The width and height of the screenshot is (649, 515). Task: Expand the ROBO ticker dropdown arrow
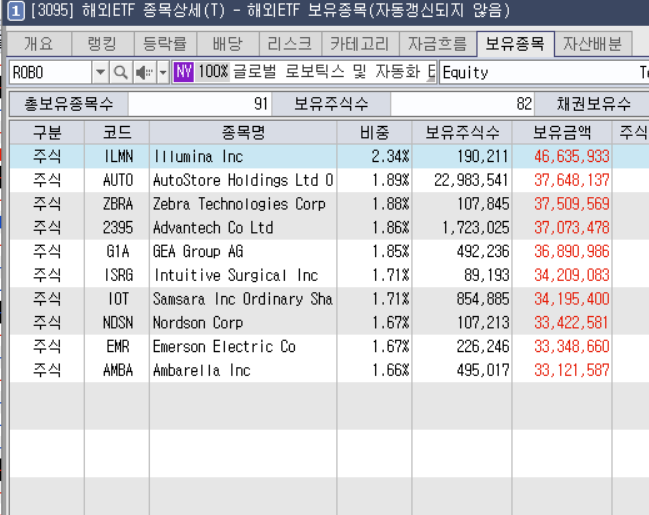click(100, 72)
